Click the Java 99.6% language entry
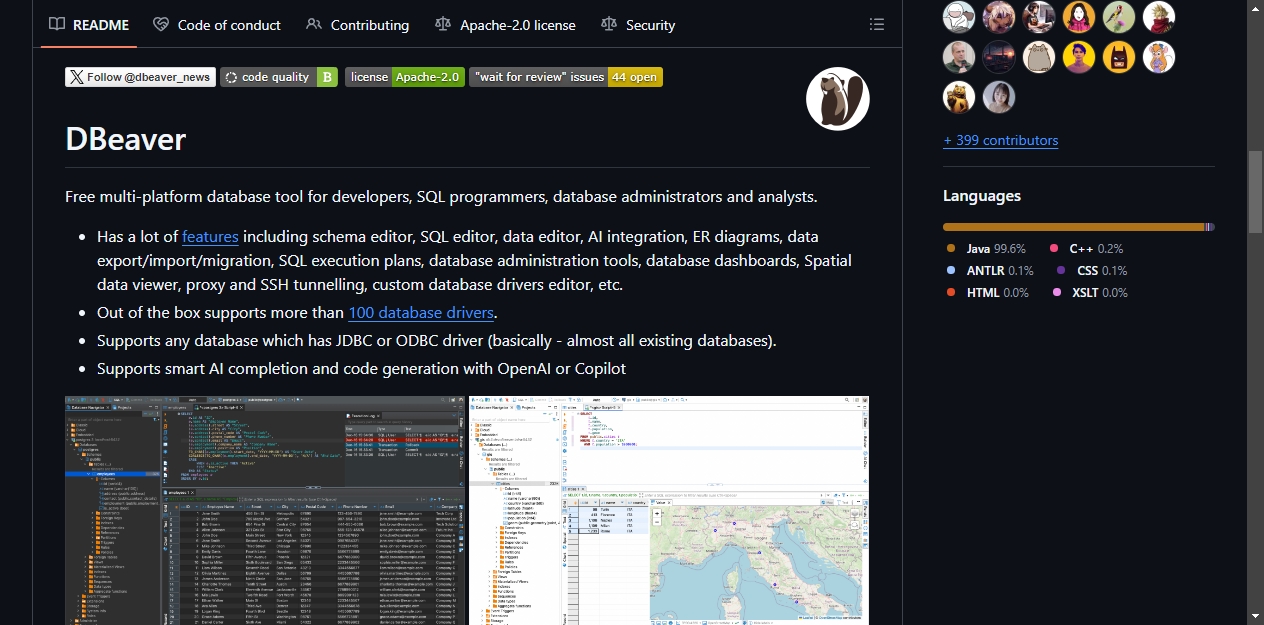The height and width of the screenshot is (625, 1264). pos(986,248)
